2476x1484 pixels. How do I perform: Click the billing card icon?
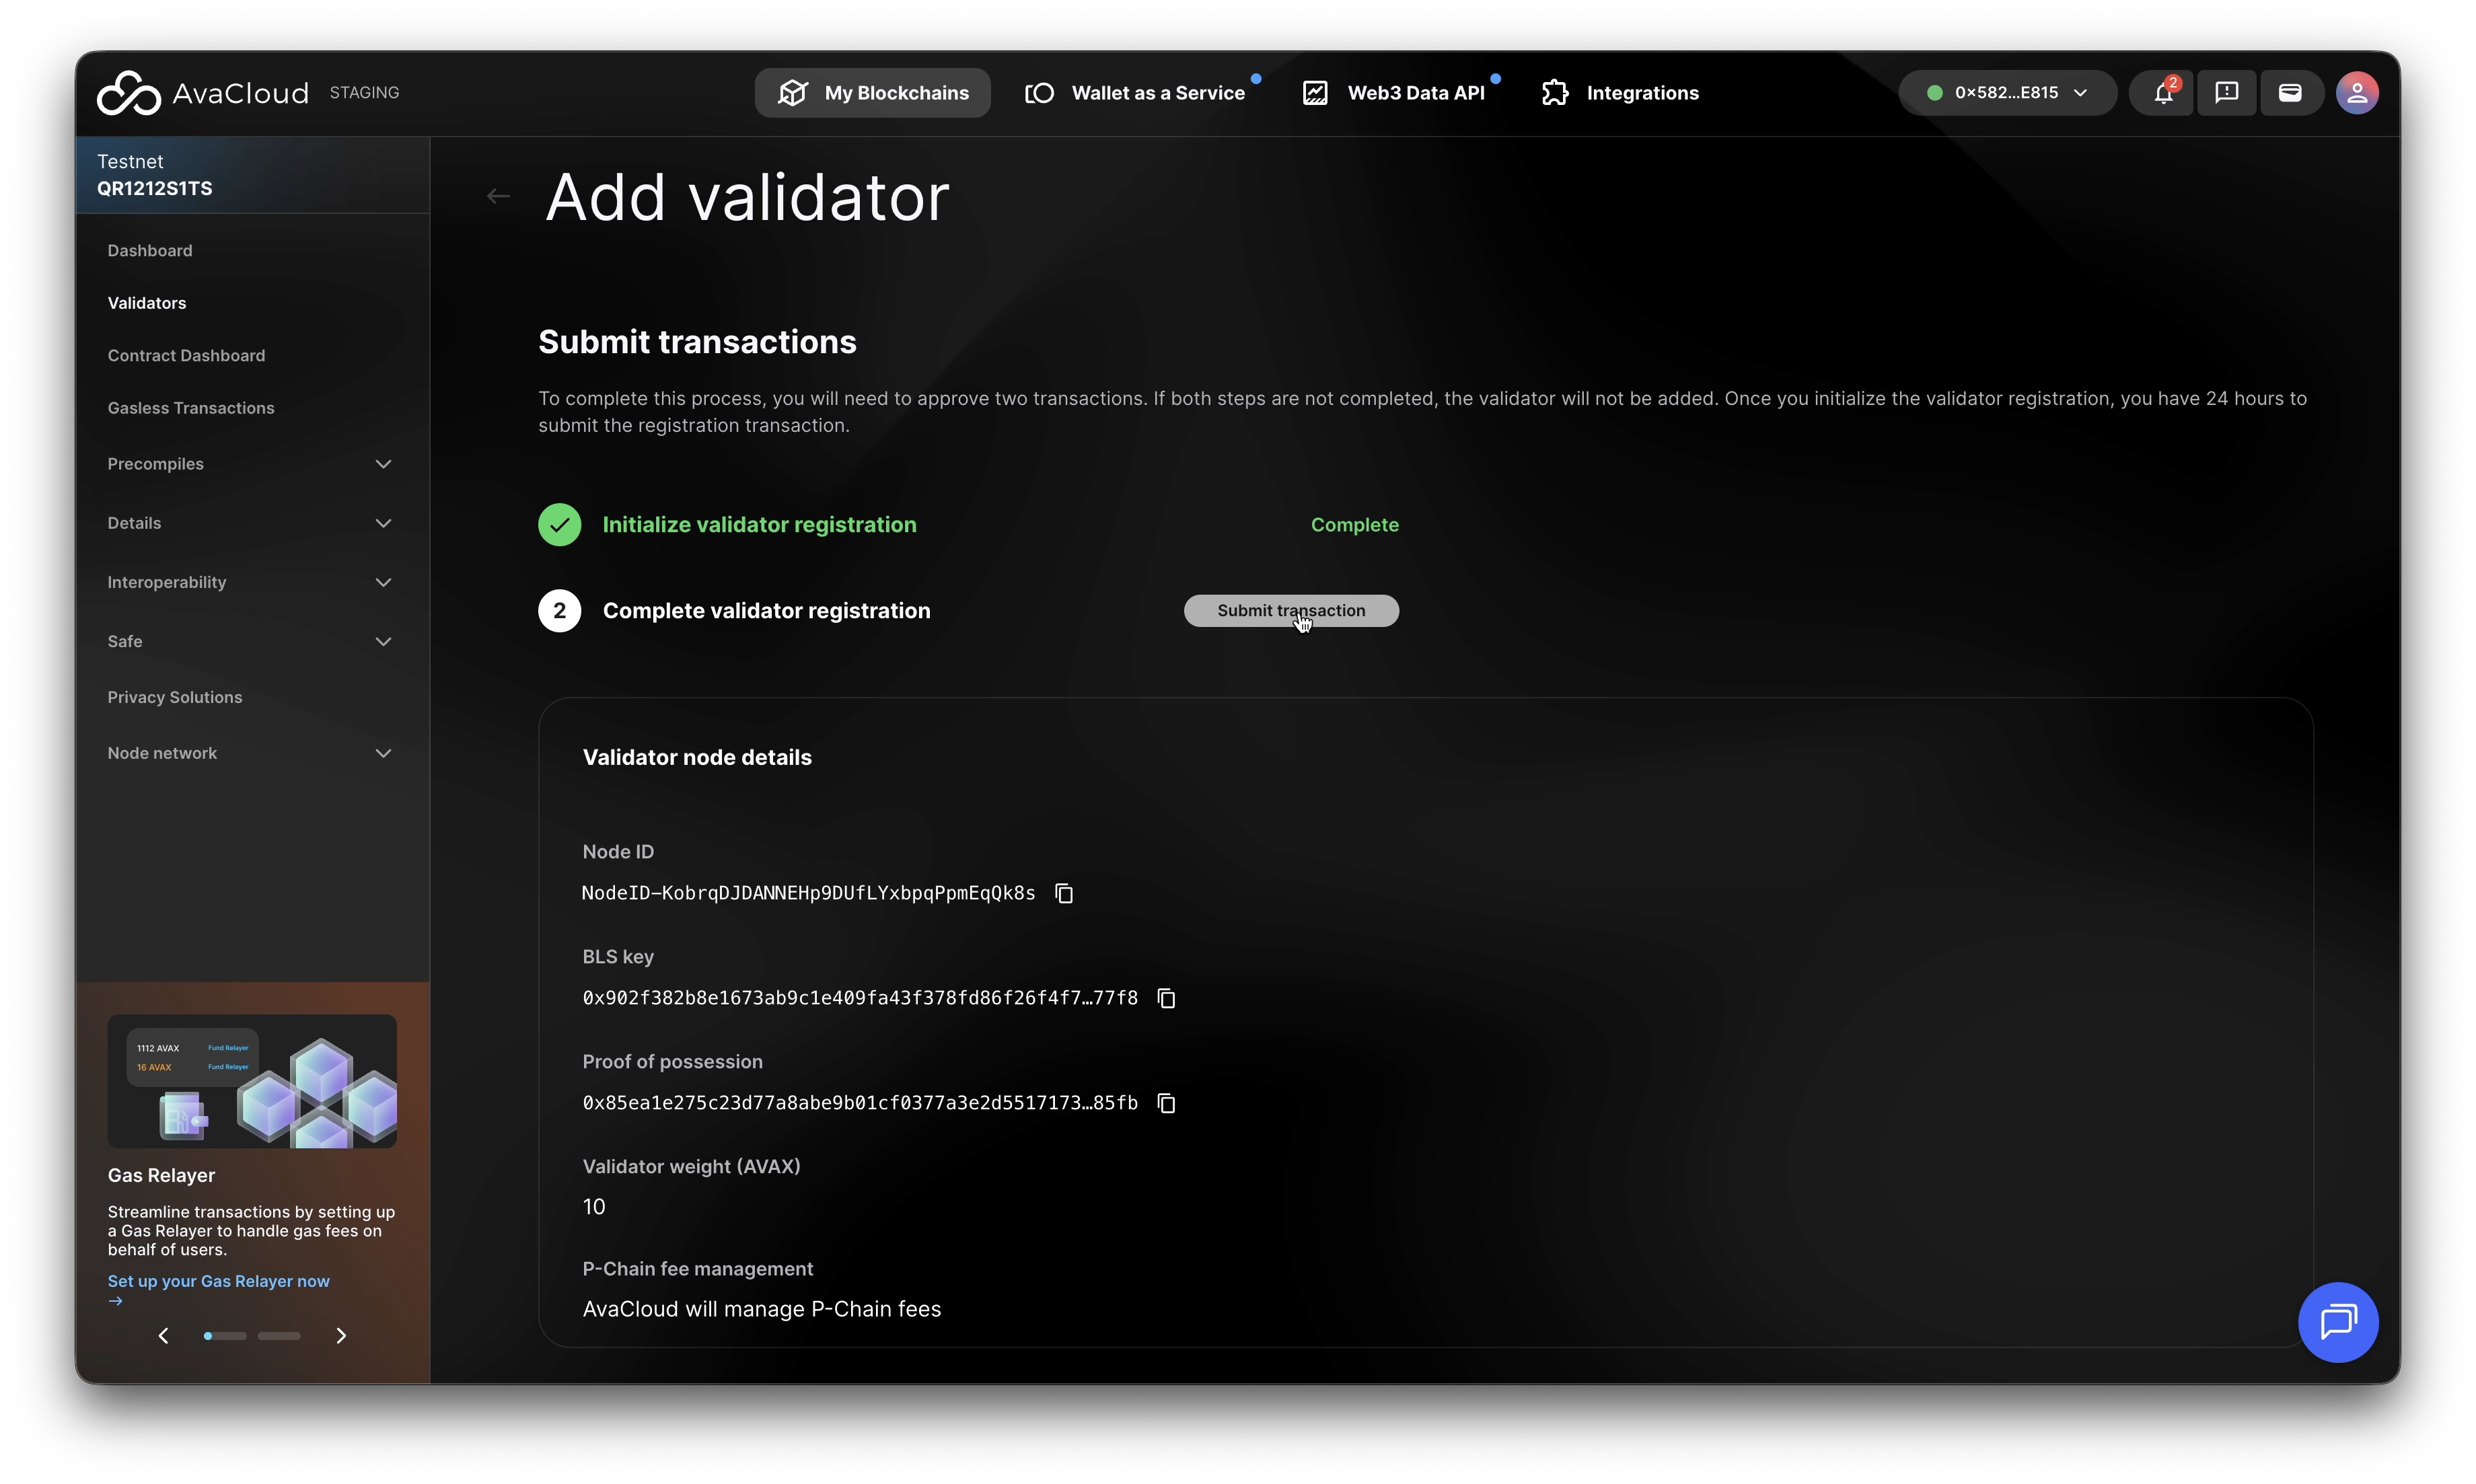[2290, 93]
